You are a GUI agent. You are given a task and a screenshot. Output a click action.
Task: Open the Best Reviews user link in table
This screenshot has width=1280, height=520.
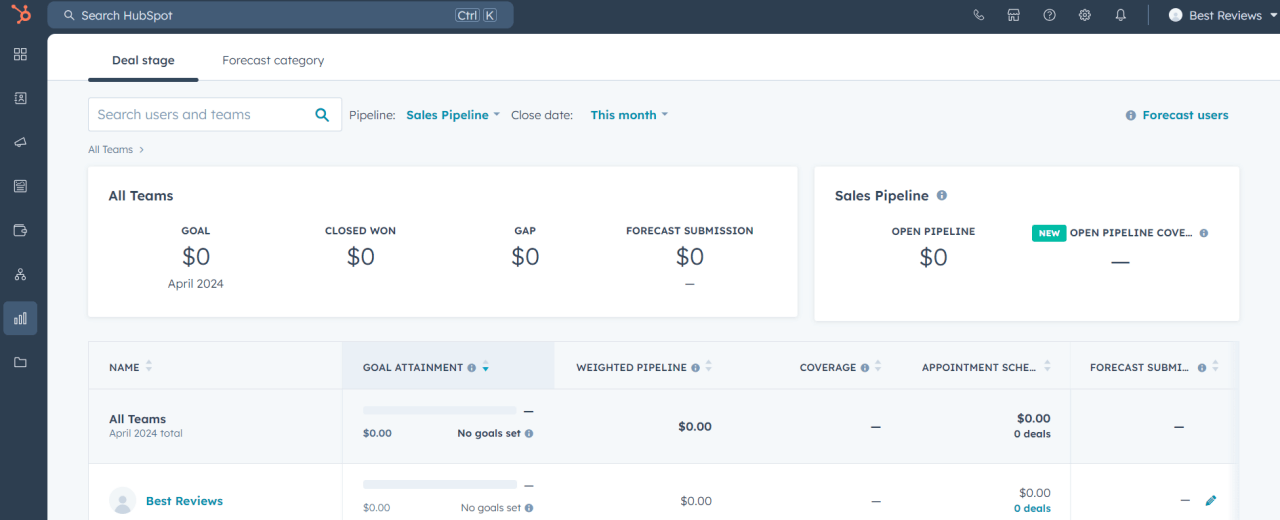coord(184,501)
